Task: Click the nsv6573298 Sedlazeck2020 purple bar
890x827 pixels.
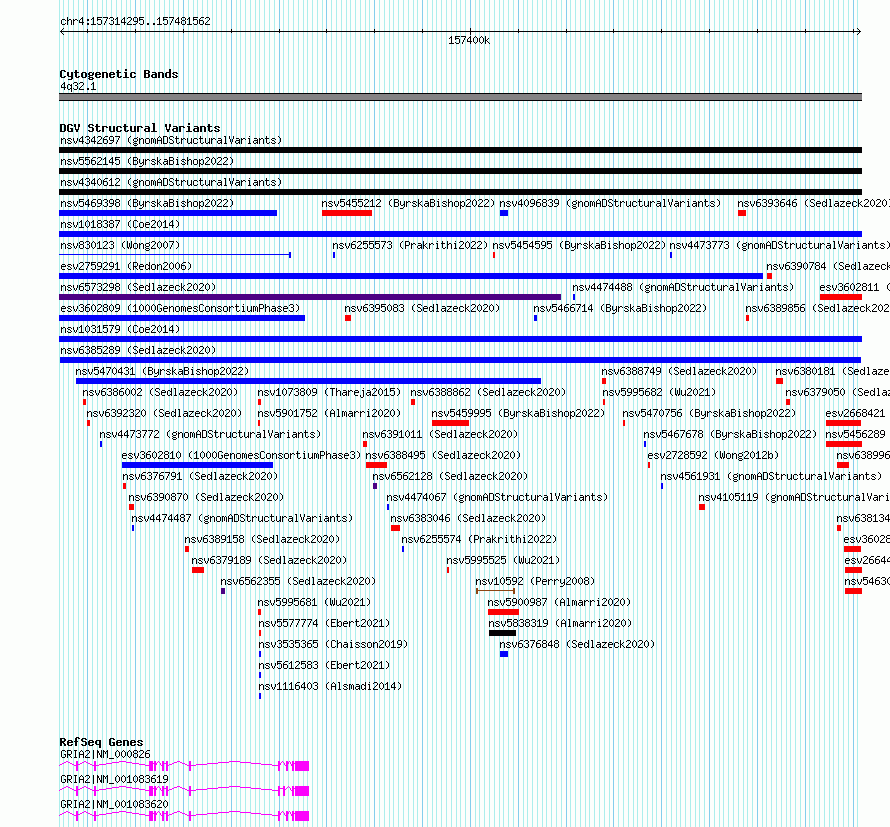Action: 310,297
